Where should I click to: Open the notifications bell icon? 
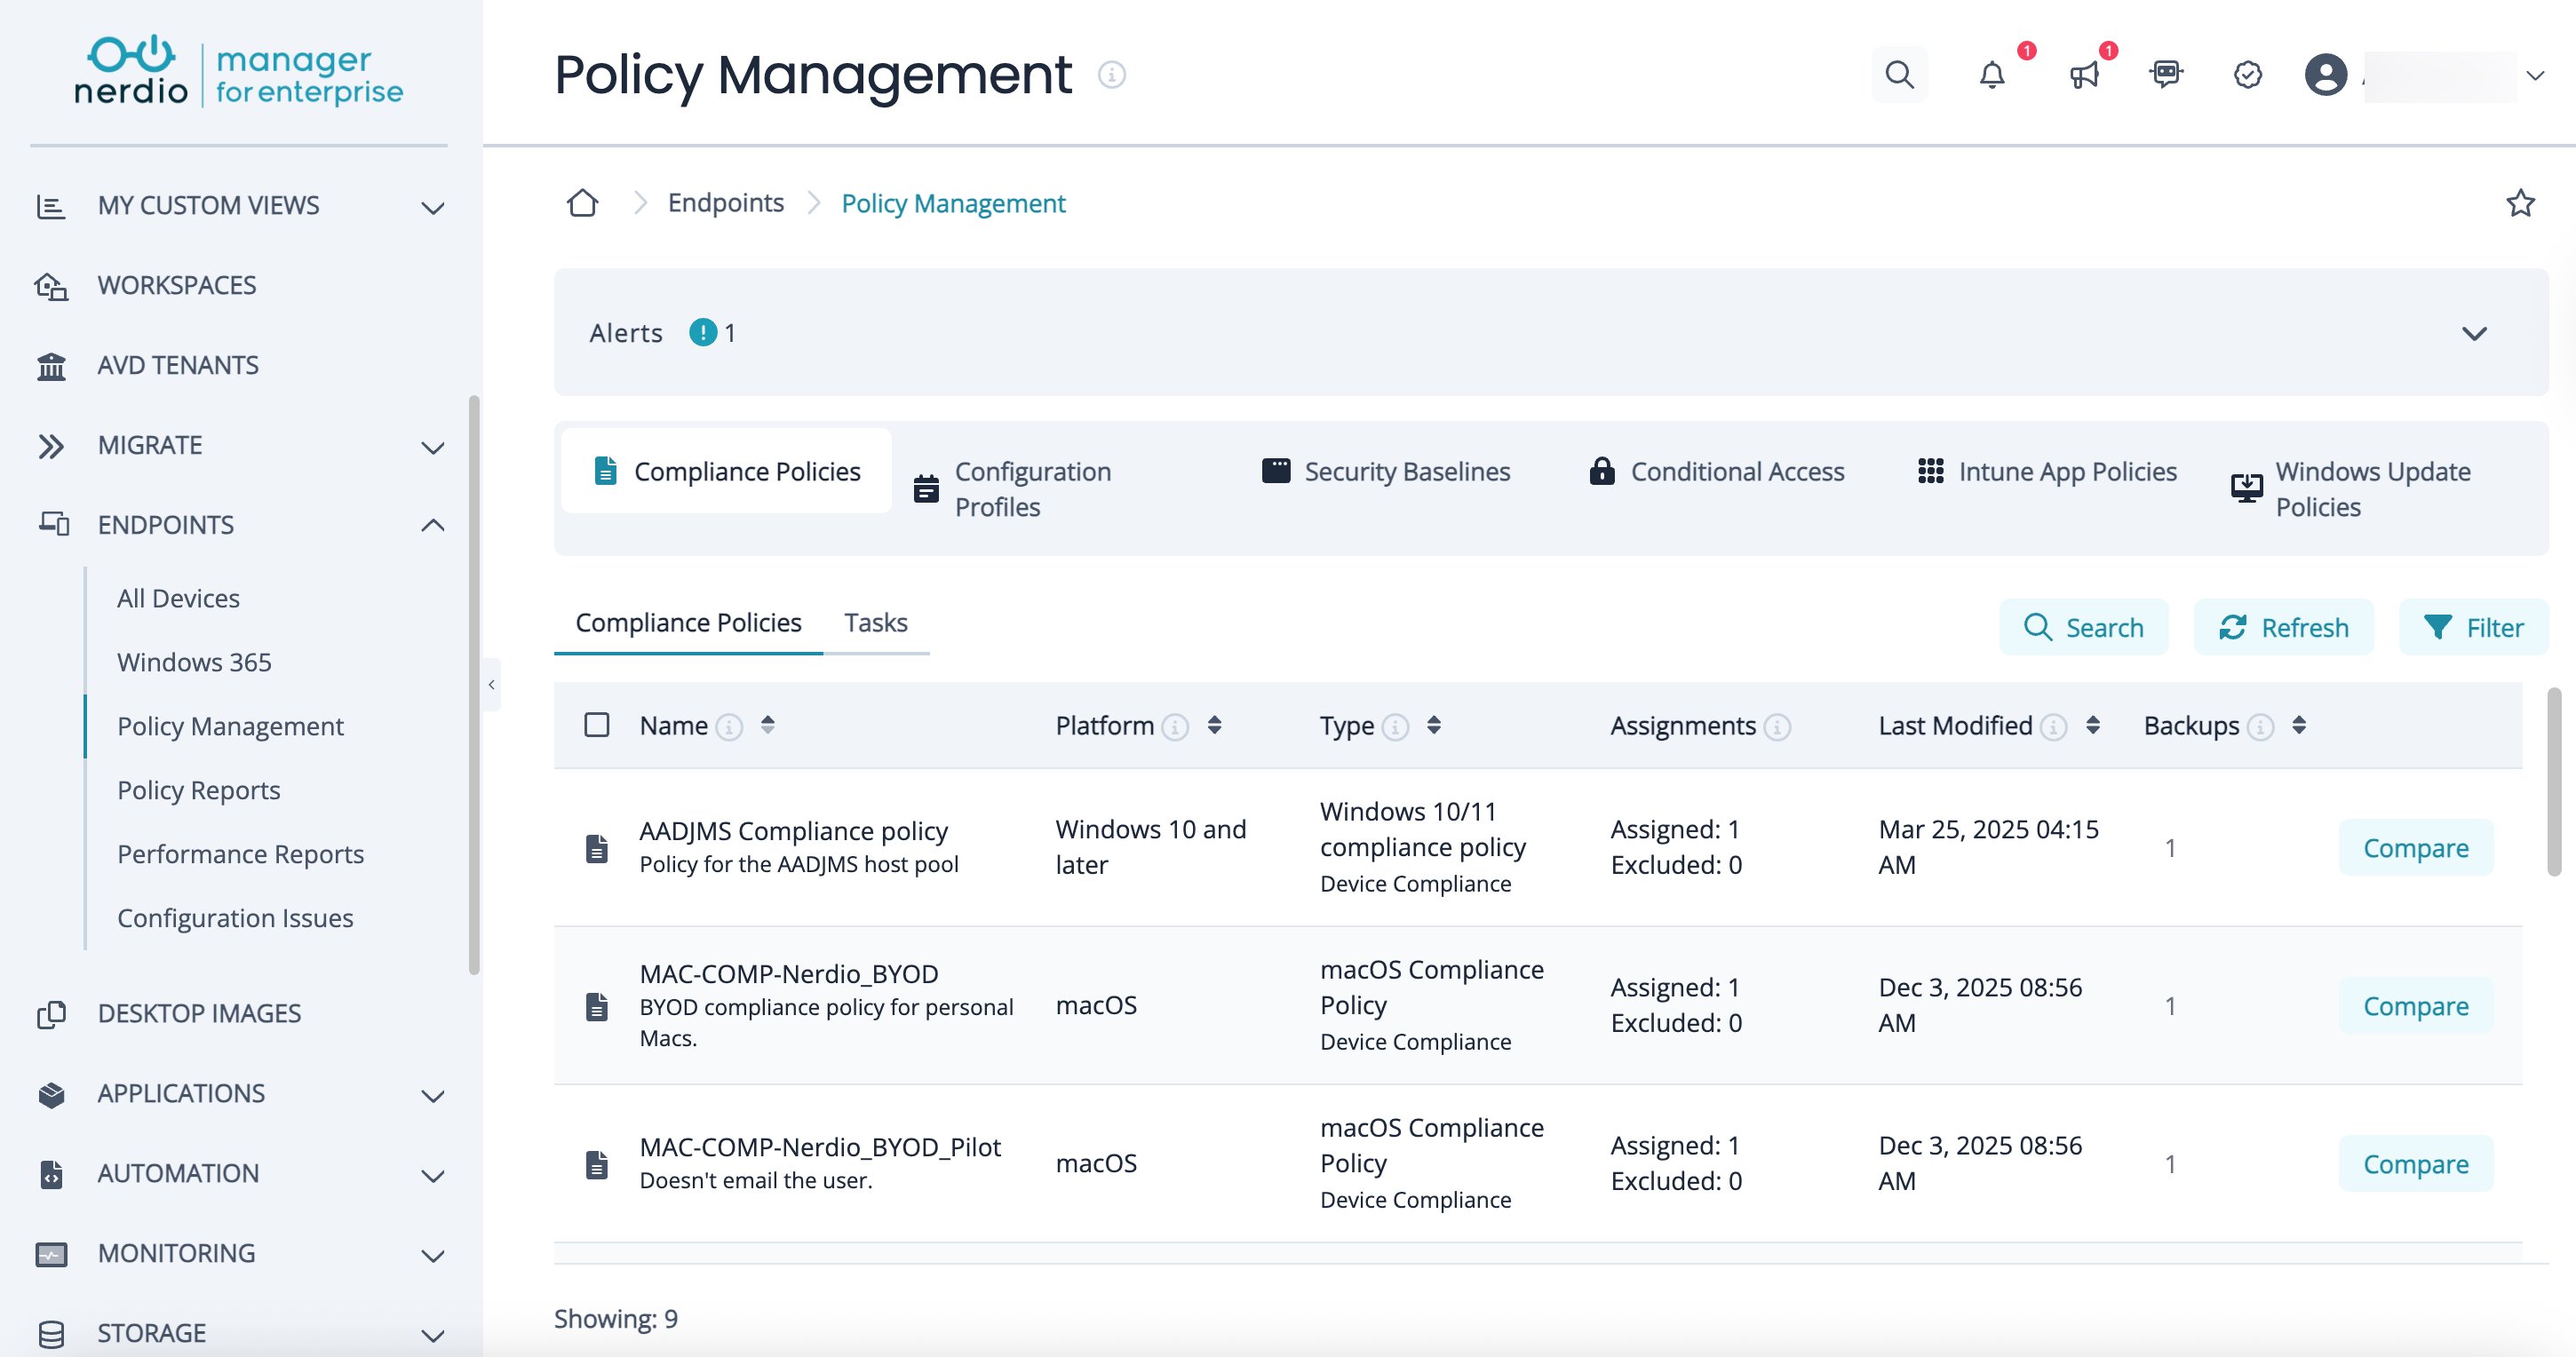1991,75
